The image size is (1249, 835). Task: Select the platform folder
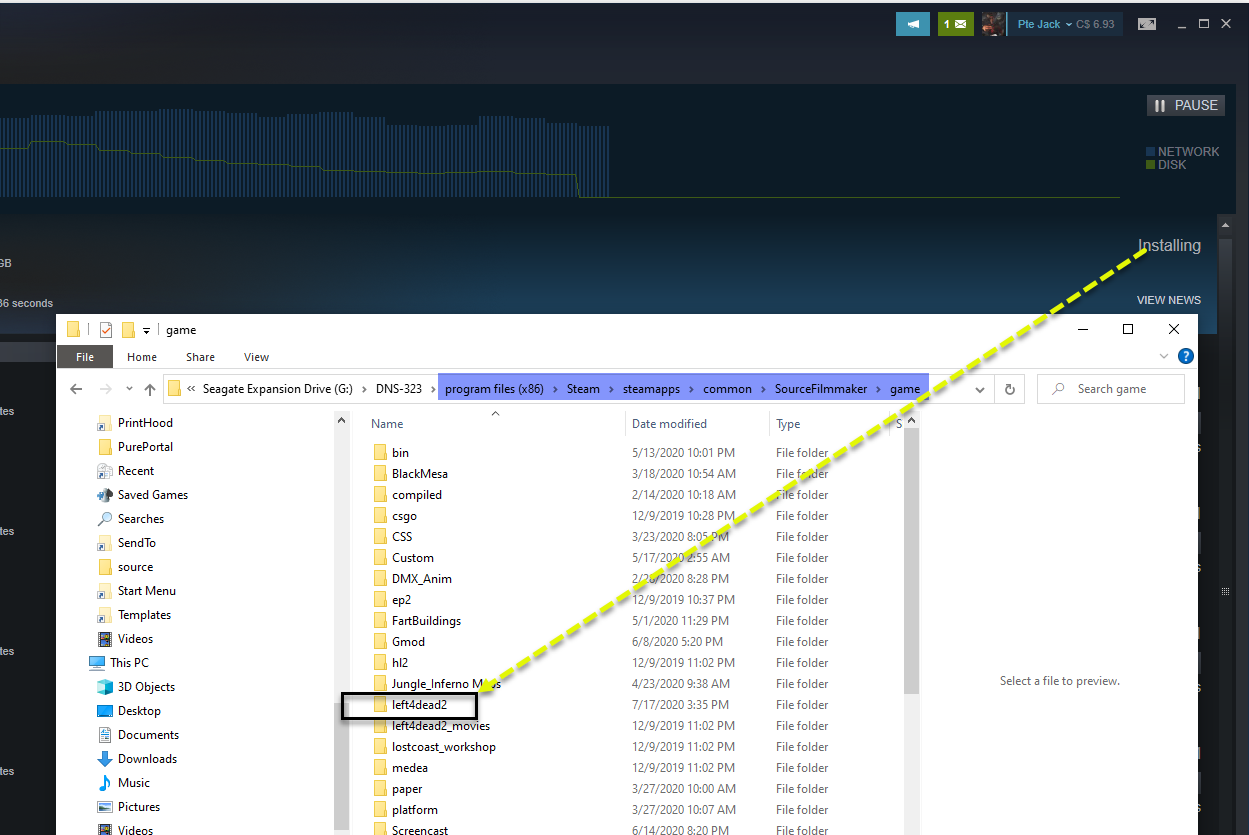[x=414, y=810]
